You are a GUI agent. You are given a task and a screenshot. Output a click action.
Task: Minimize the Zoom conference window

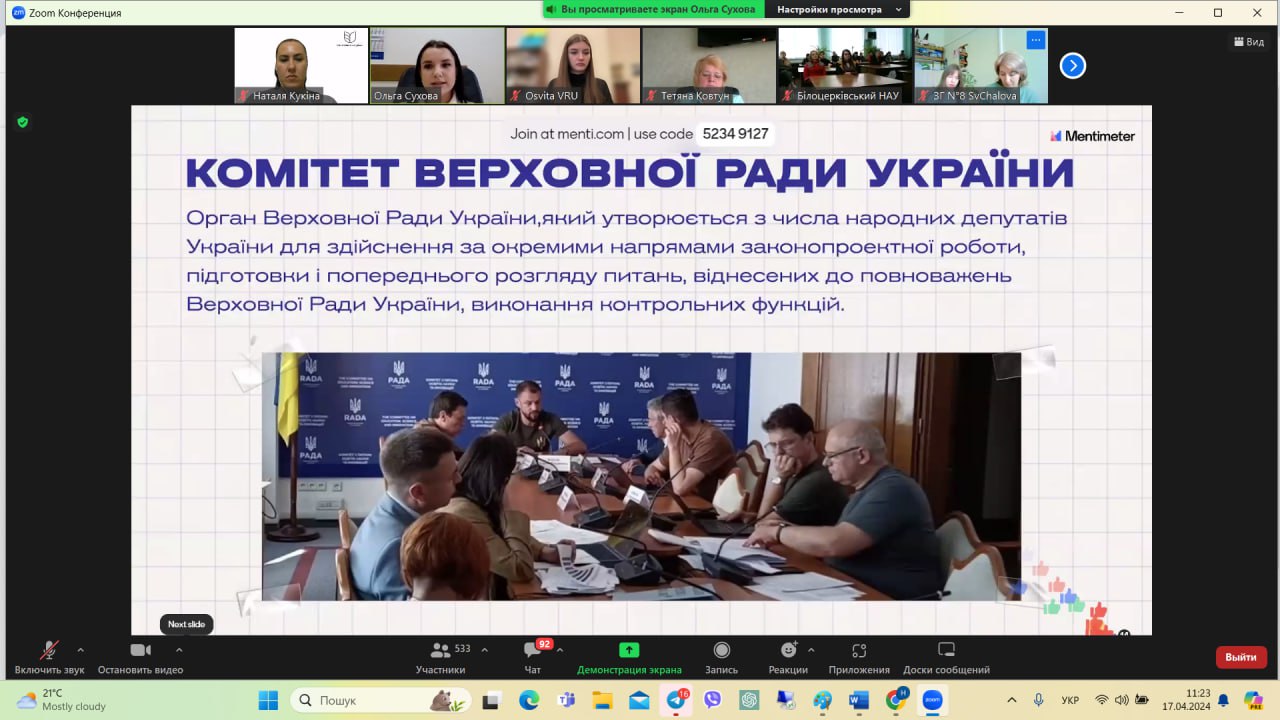1177,13
